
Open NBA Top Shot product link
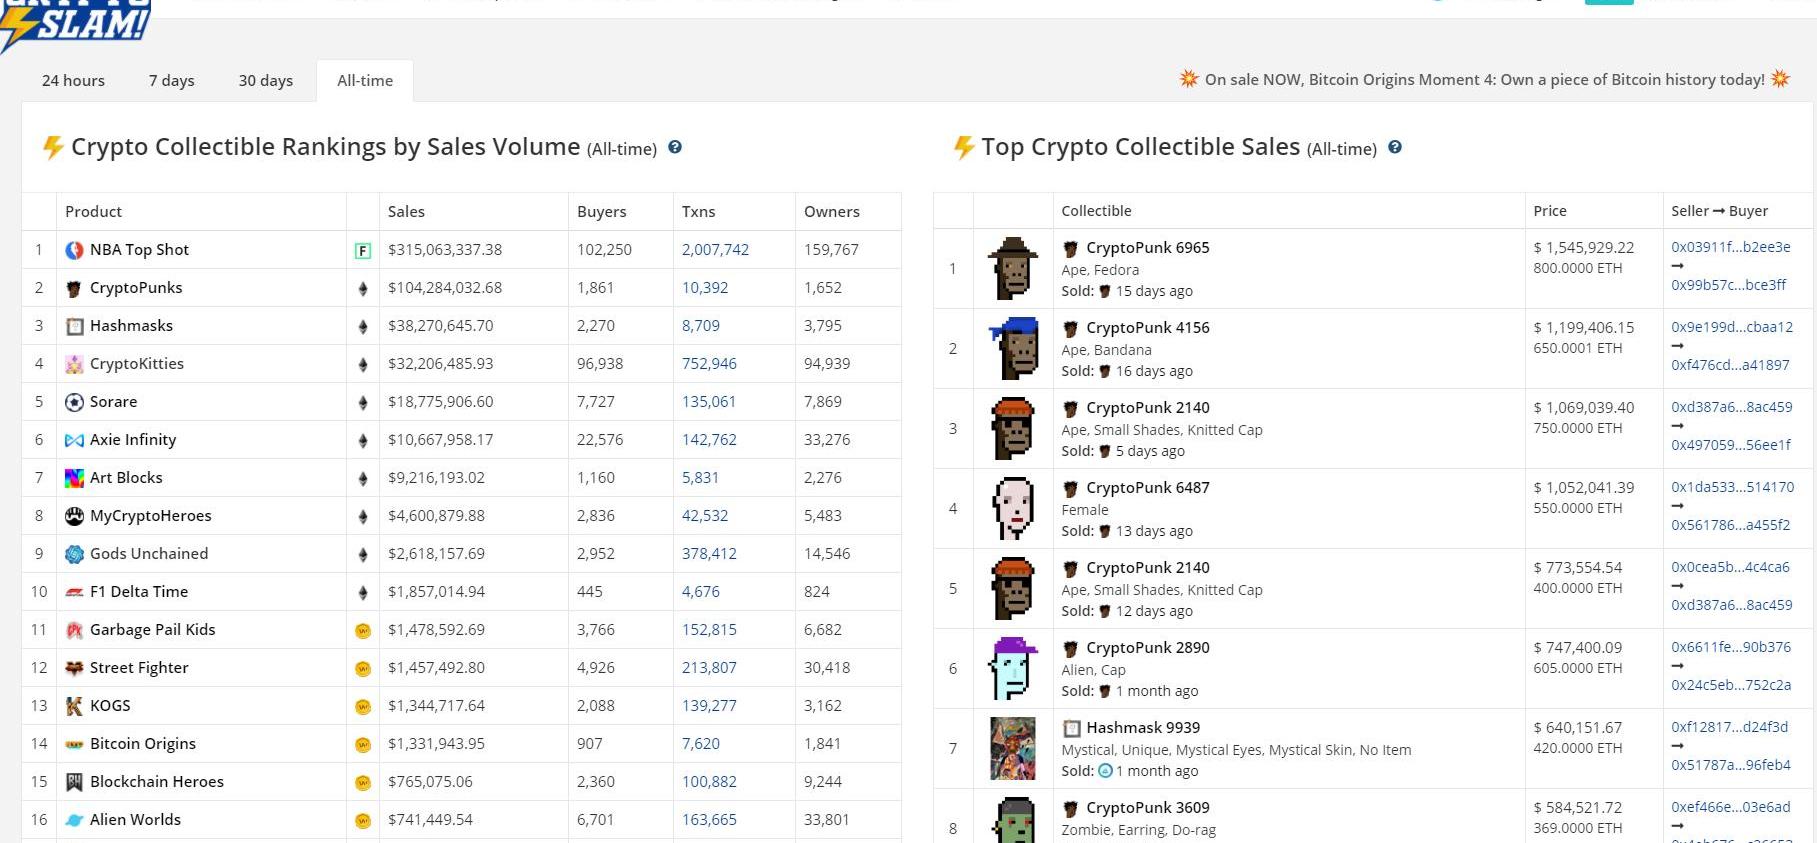[x=139, y=250]
